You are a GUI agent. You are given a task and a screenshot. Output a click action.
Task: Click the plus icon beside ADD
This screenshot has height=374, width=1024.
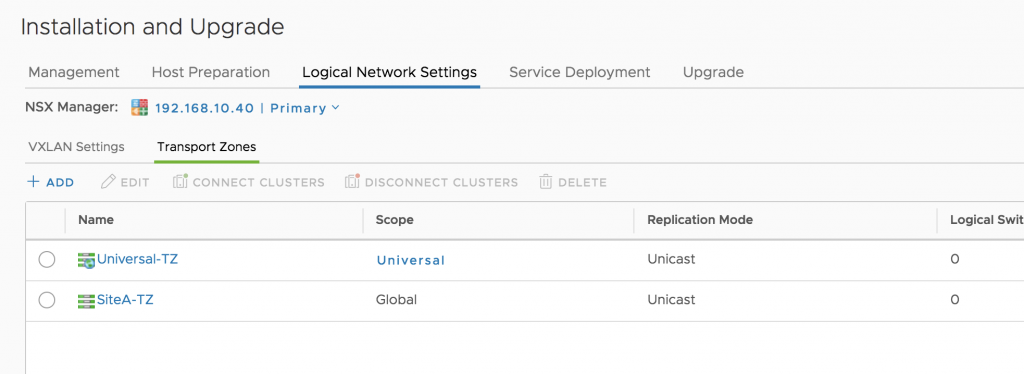33,182
